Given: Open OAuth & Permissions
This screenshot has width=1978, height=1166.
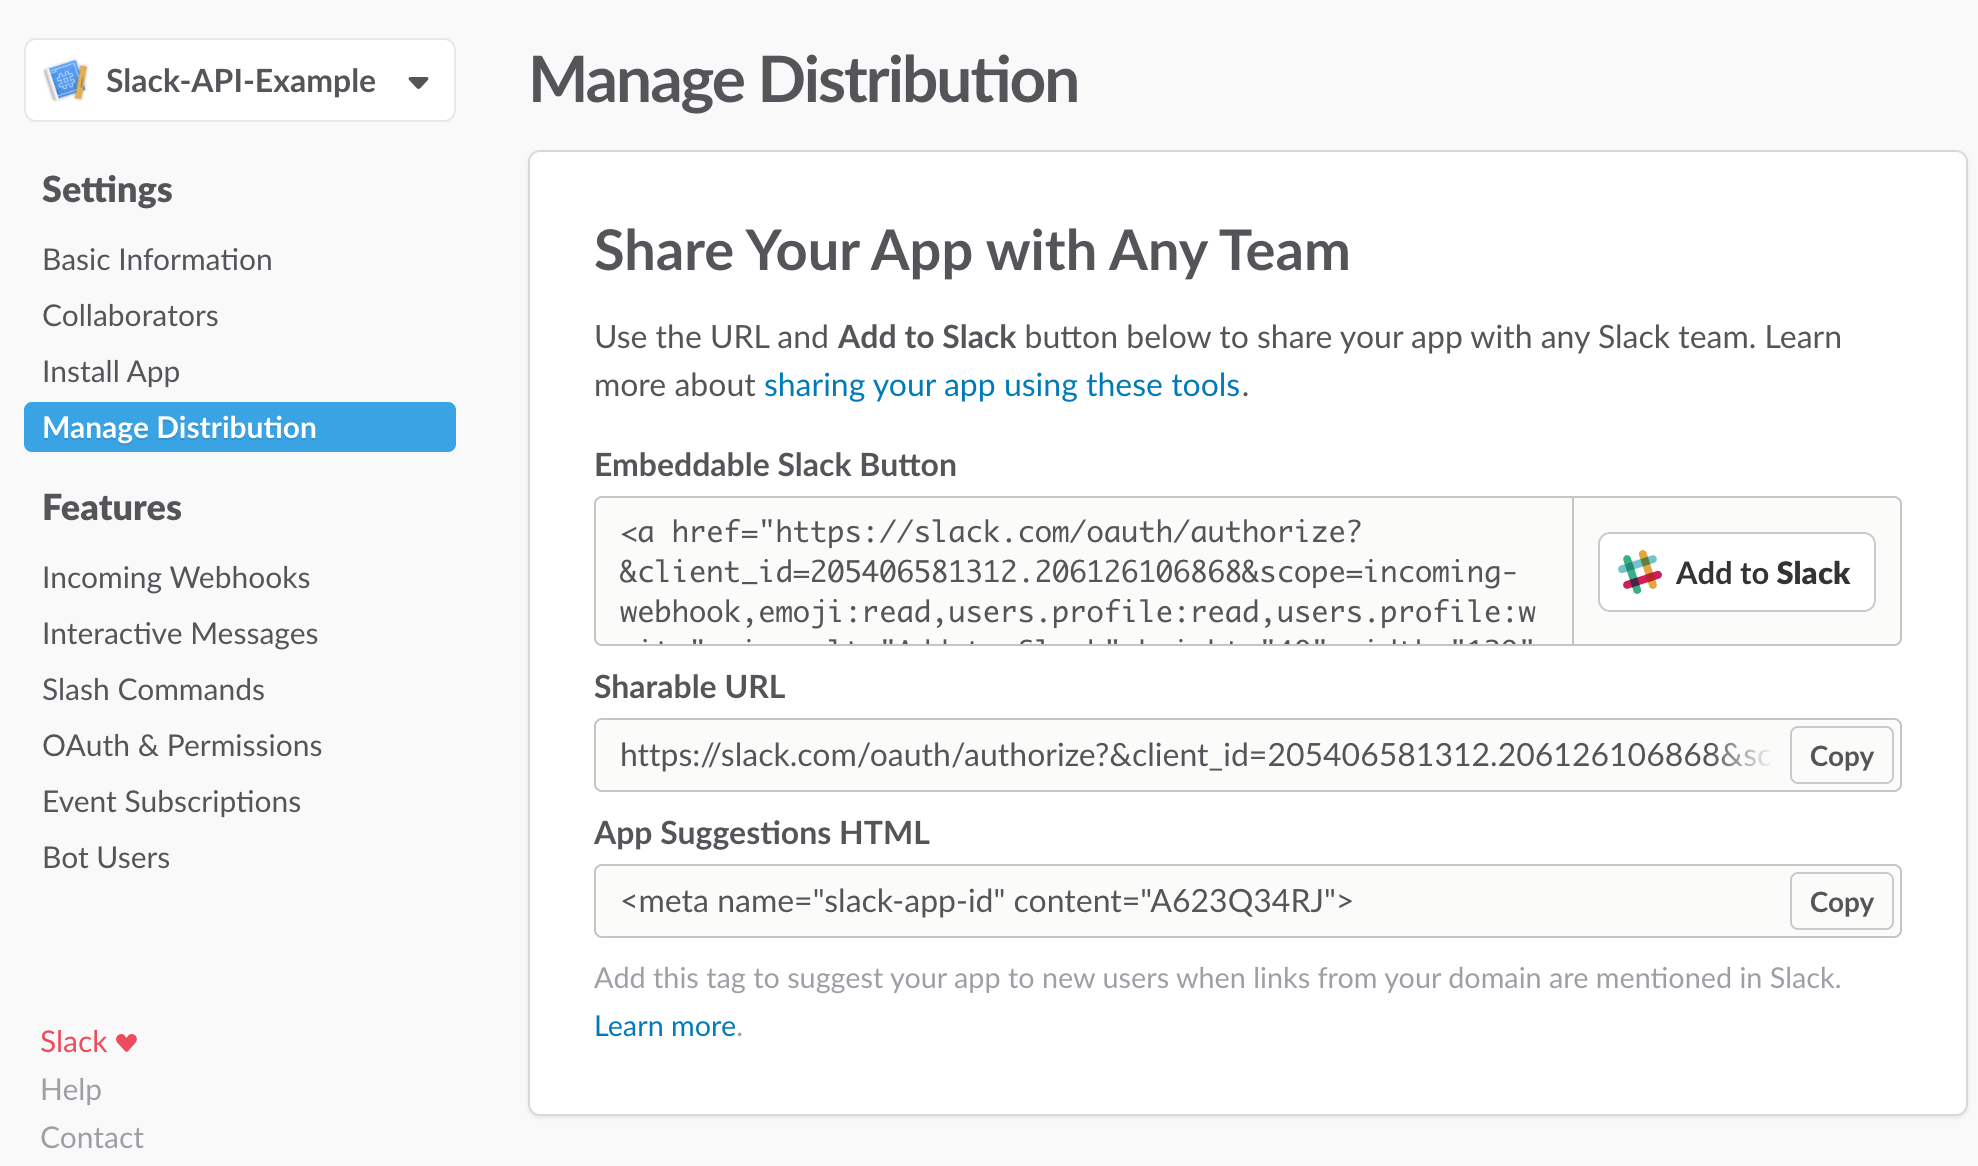Looking at the screenshot, I should [x=182, y=746].
